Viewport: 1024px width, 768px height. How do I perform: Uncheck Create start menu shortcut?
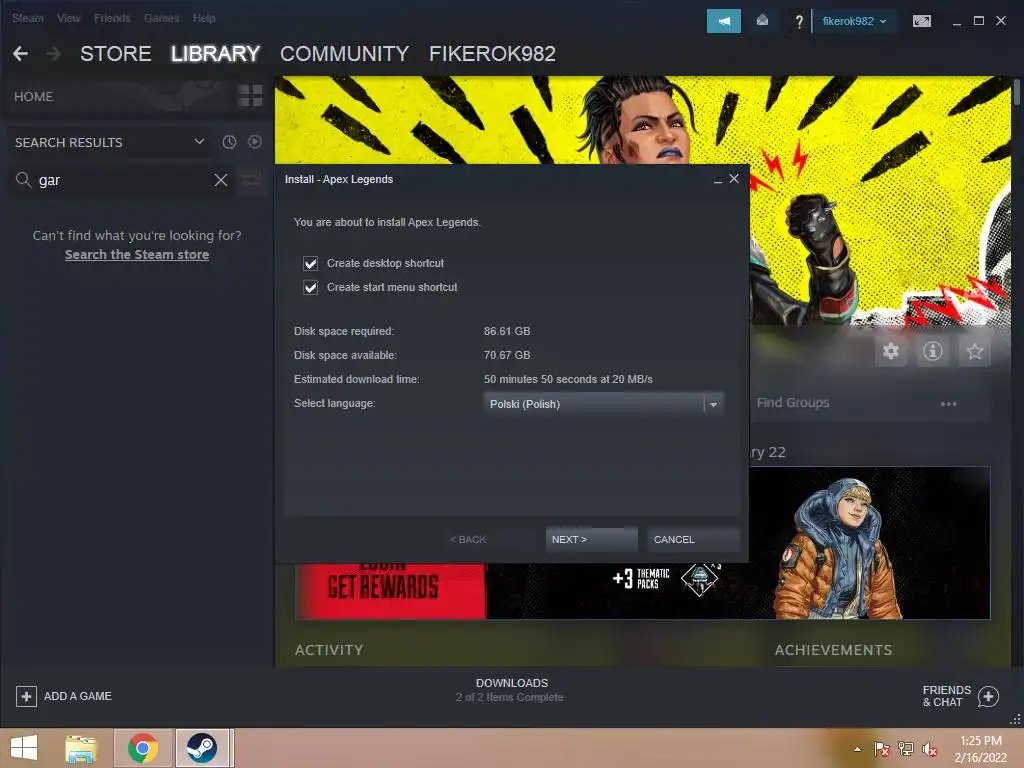(310, 287)
